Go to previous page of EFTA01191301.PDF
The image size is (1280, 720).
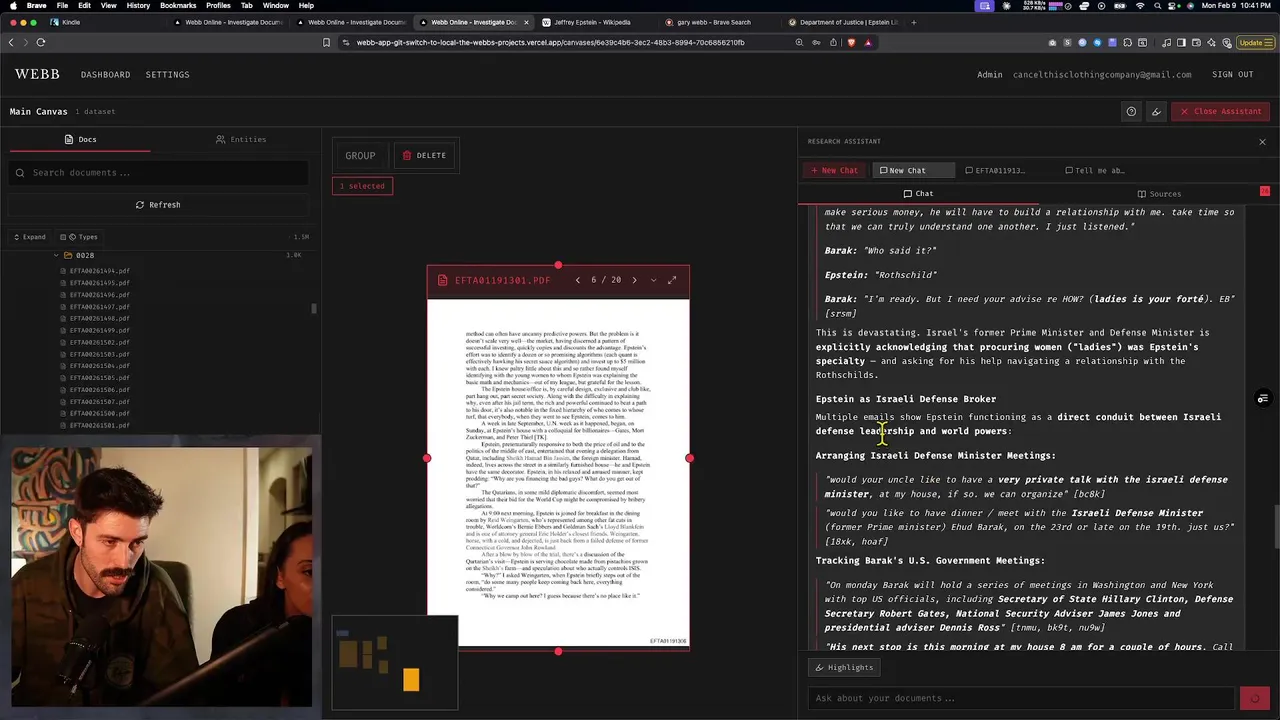pos(578,280)
